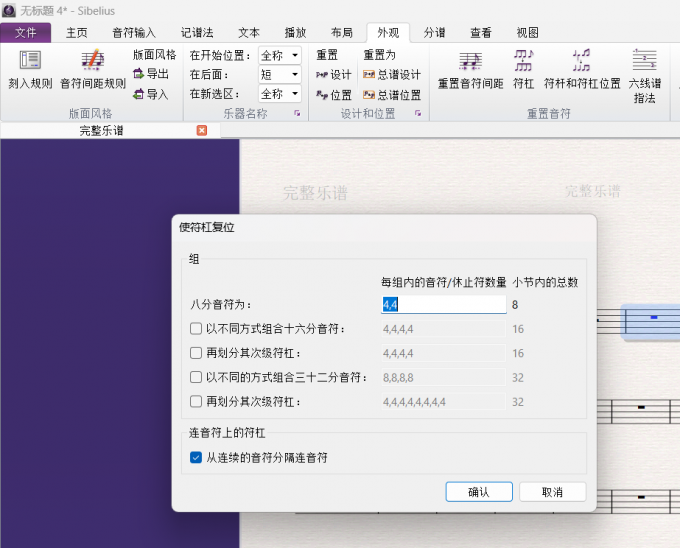Click 符杆和符杠位置 icon
The image size is (680, 548).
(x=582, y=69)
